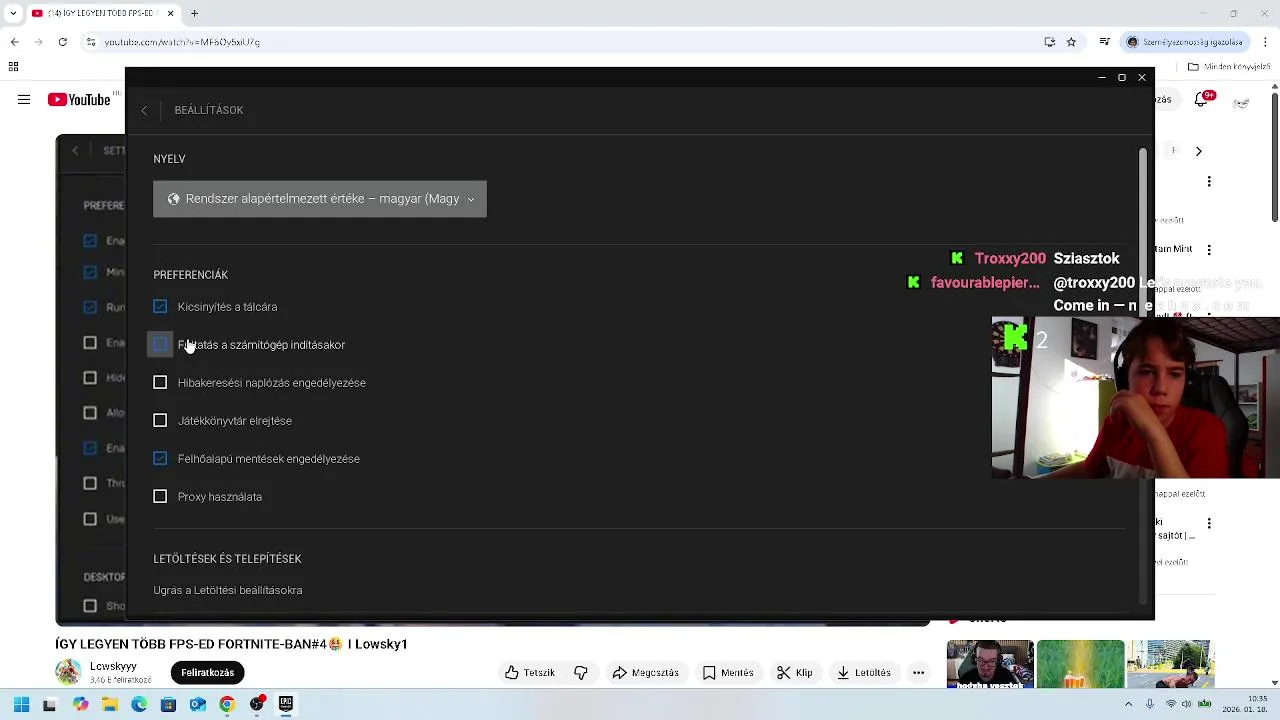The image size is (1280, 720).
Task: Open the YouTube account avatar menu
Action: [x=1241, y=102]
